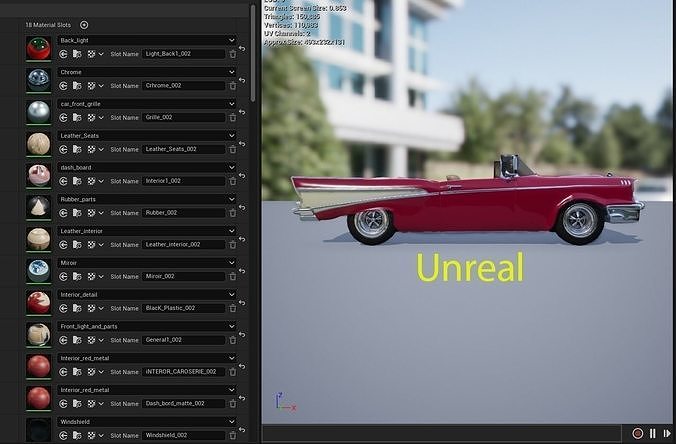This screenshot has width=676, height=444.
Task: Browse to Front_light_and_parts material asset
Action: pos(77,340)
